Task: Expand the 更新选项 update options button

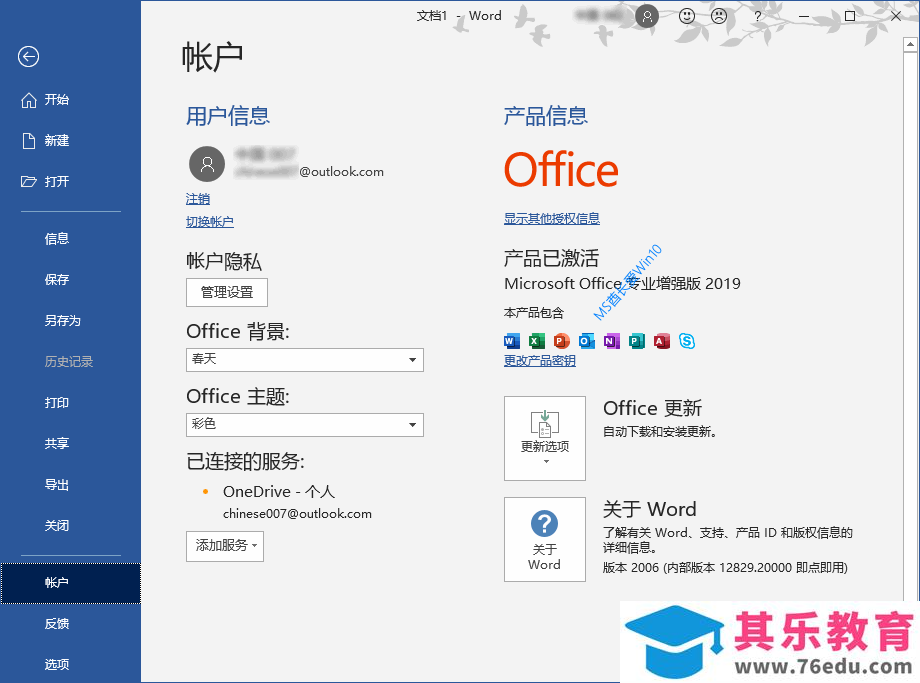Action: pos(544,438)
